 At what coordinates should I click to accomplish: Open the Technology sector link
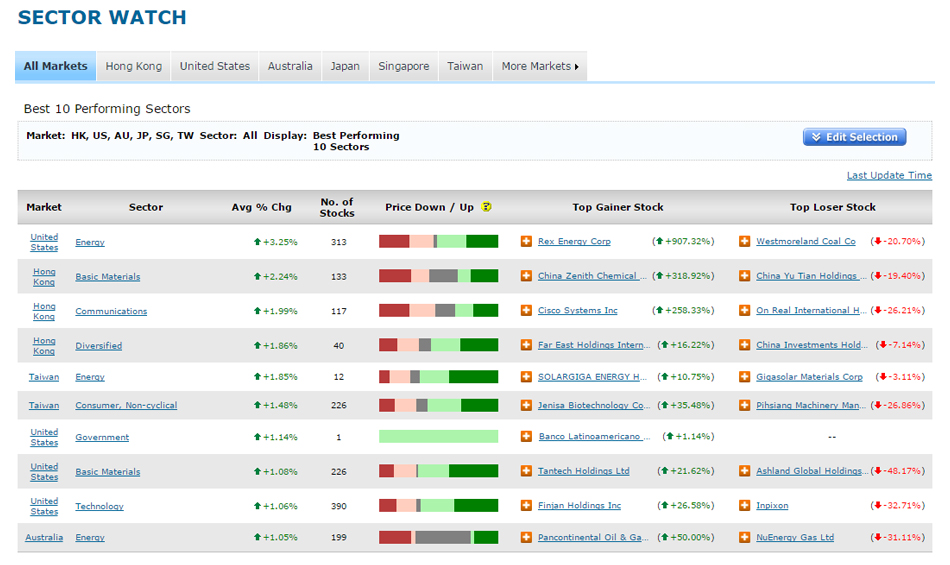click(x=99, y=506)
